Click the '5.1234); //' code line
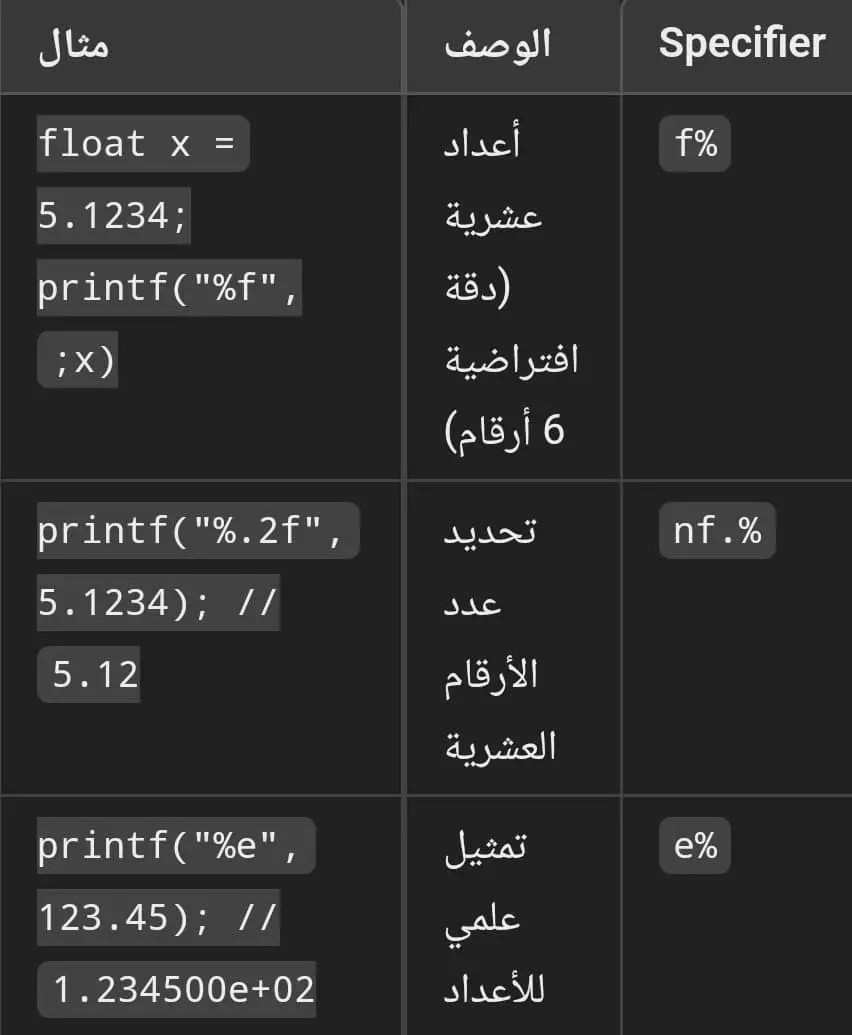Image resolution: width=852 pixels, height=1035 pixels. point(158,602)
